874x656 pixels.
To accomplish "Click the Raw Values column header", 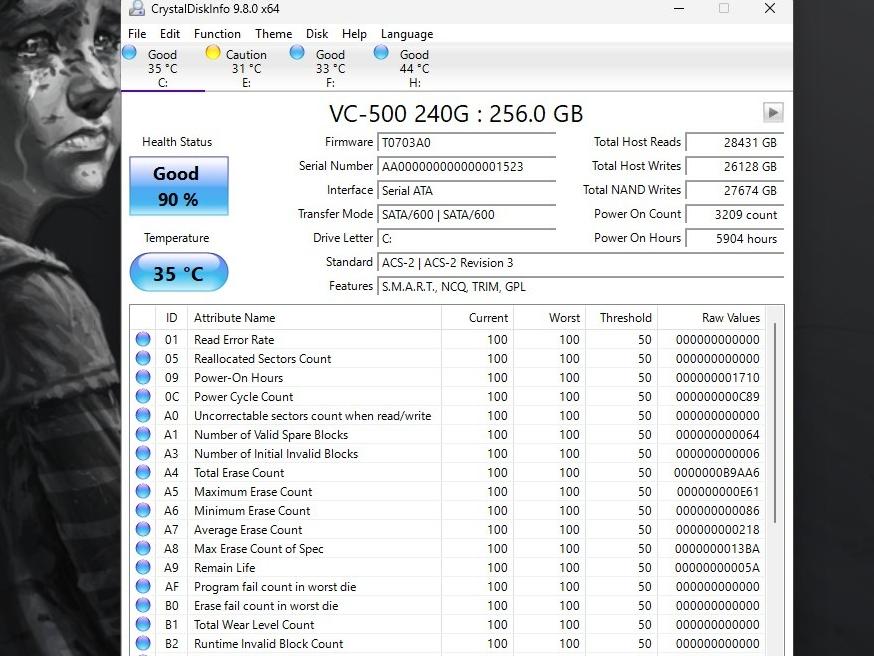I will click(730, 318).
